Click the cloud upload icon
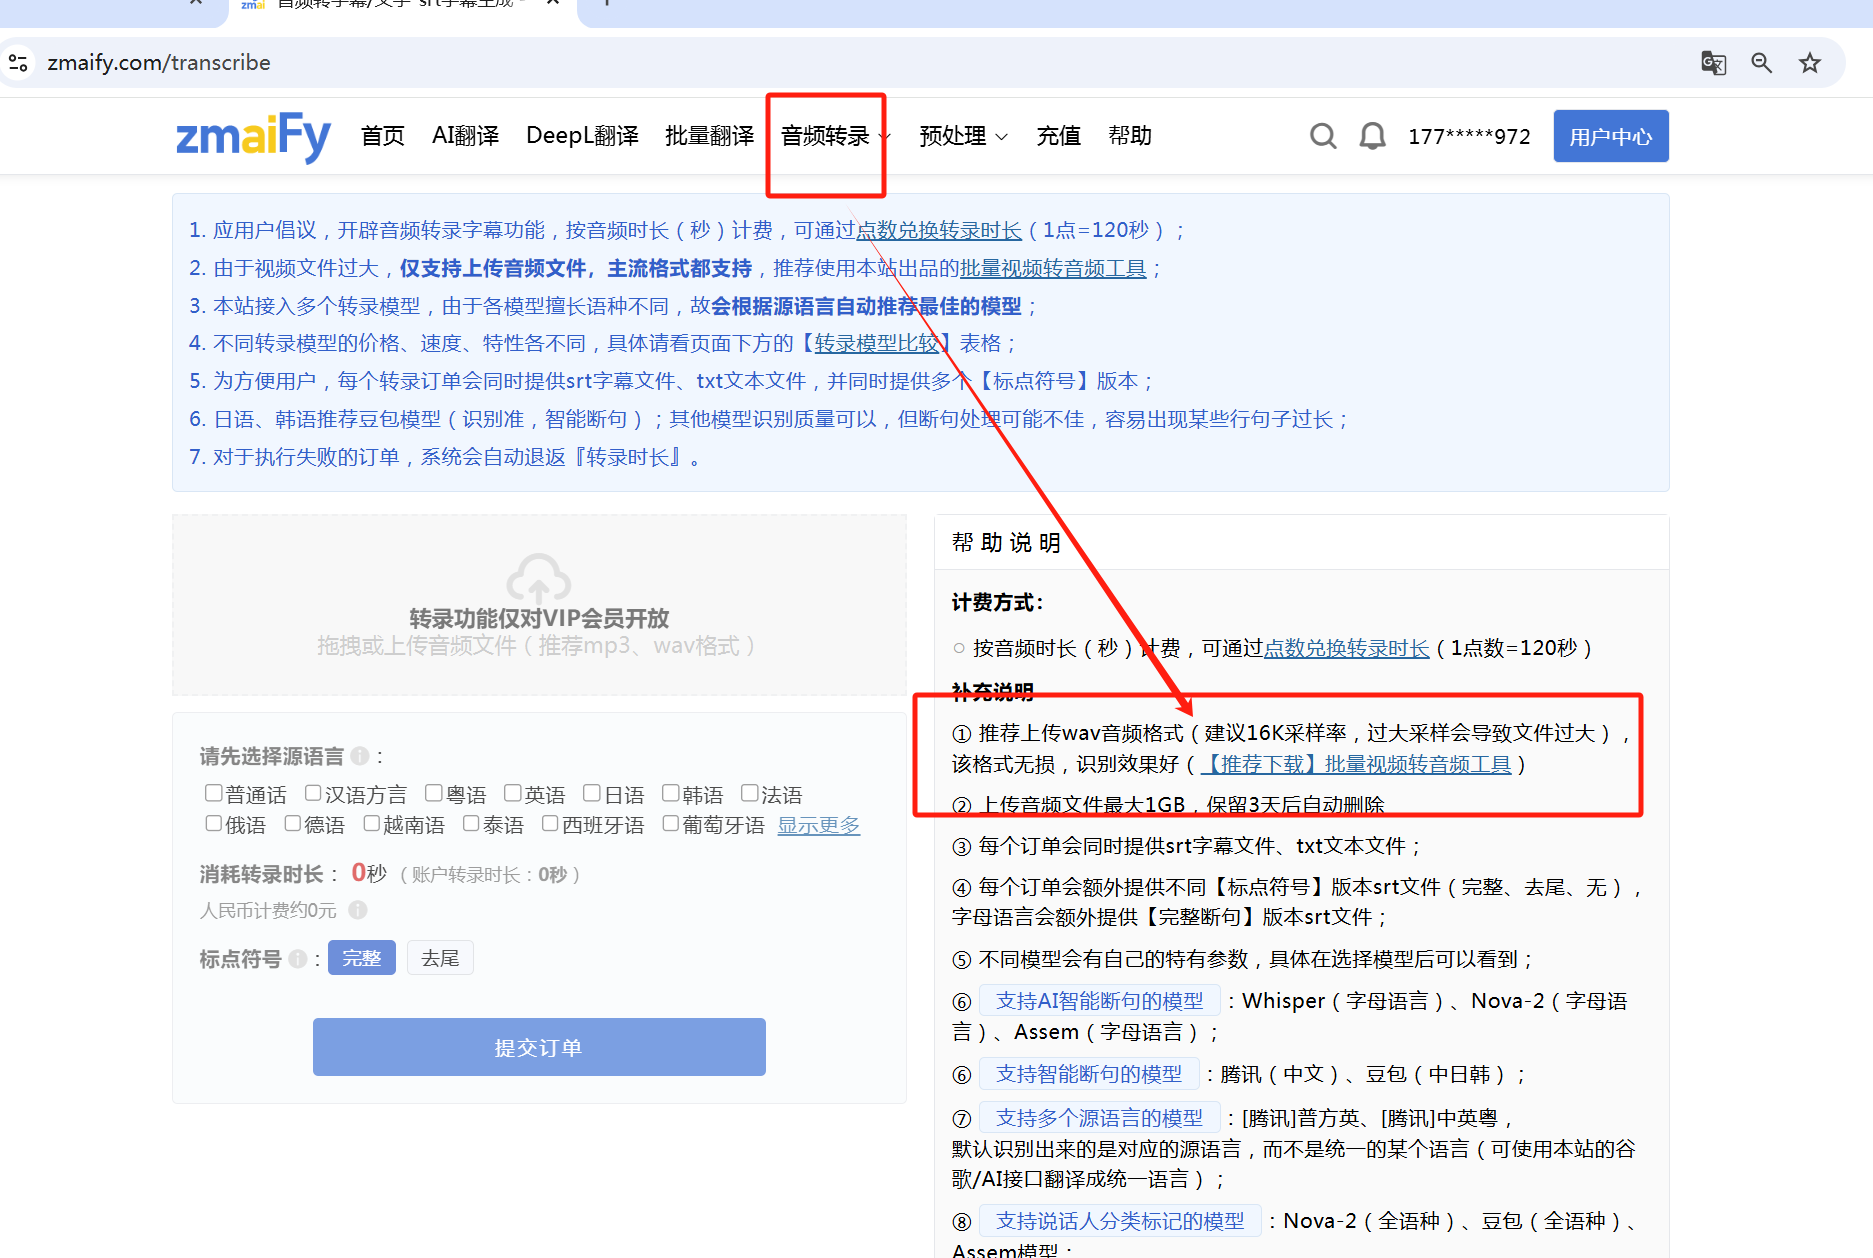The height and width of the screenshot is (1258, 1873). click(x=539, y=578)
